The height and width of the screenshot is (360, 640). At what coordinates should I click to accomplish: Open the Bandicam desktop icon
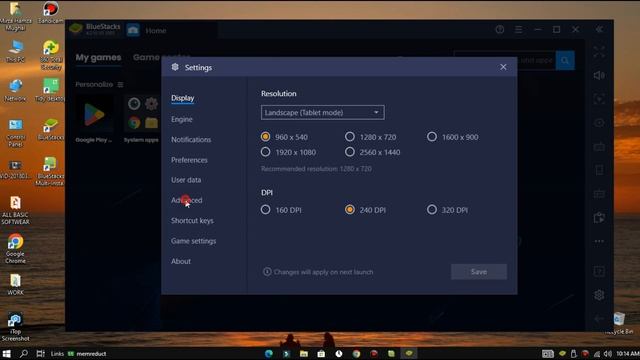point(51,12)
